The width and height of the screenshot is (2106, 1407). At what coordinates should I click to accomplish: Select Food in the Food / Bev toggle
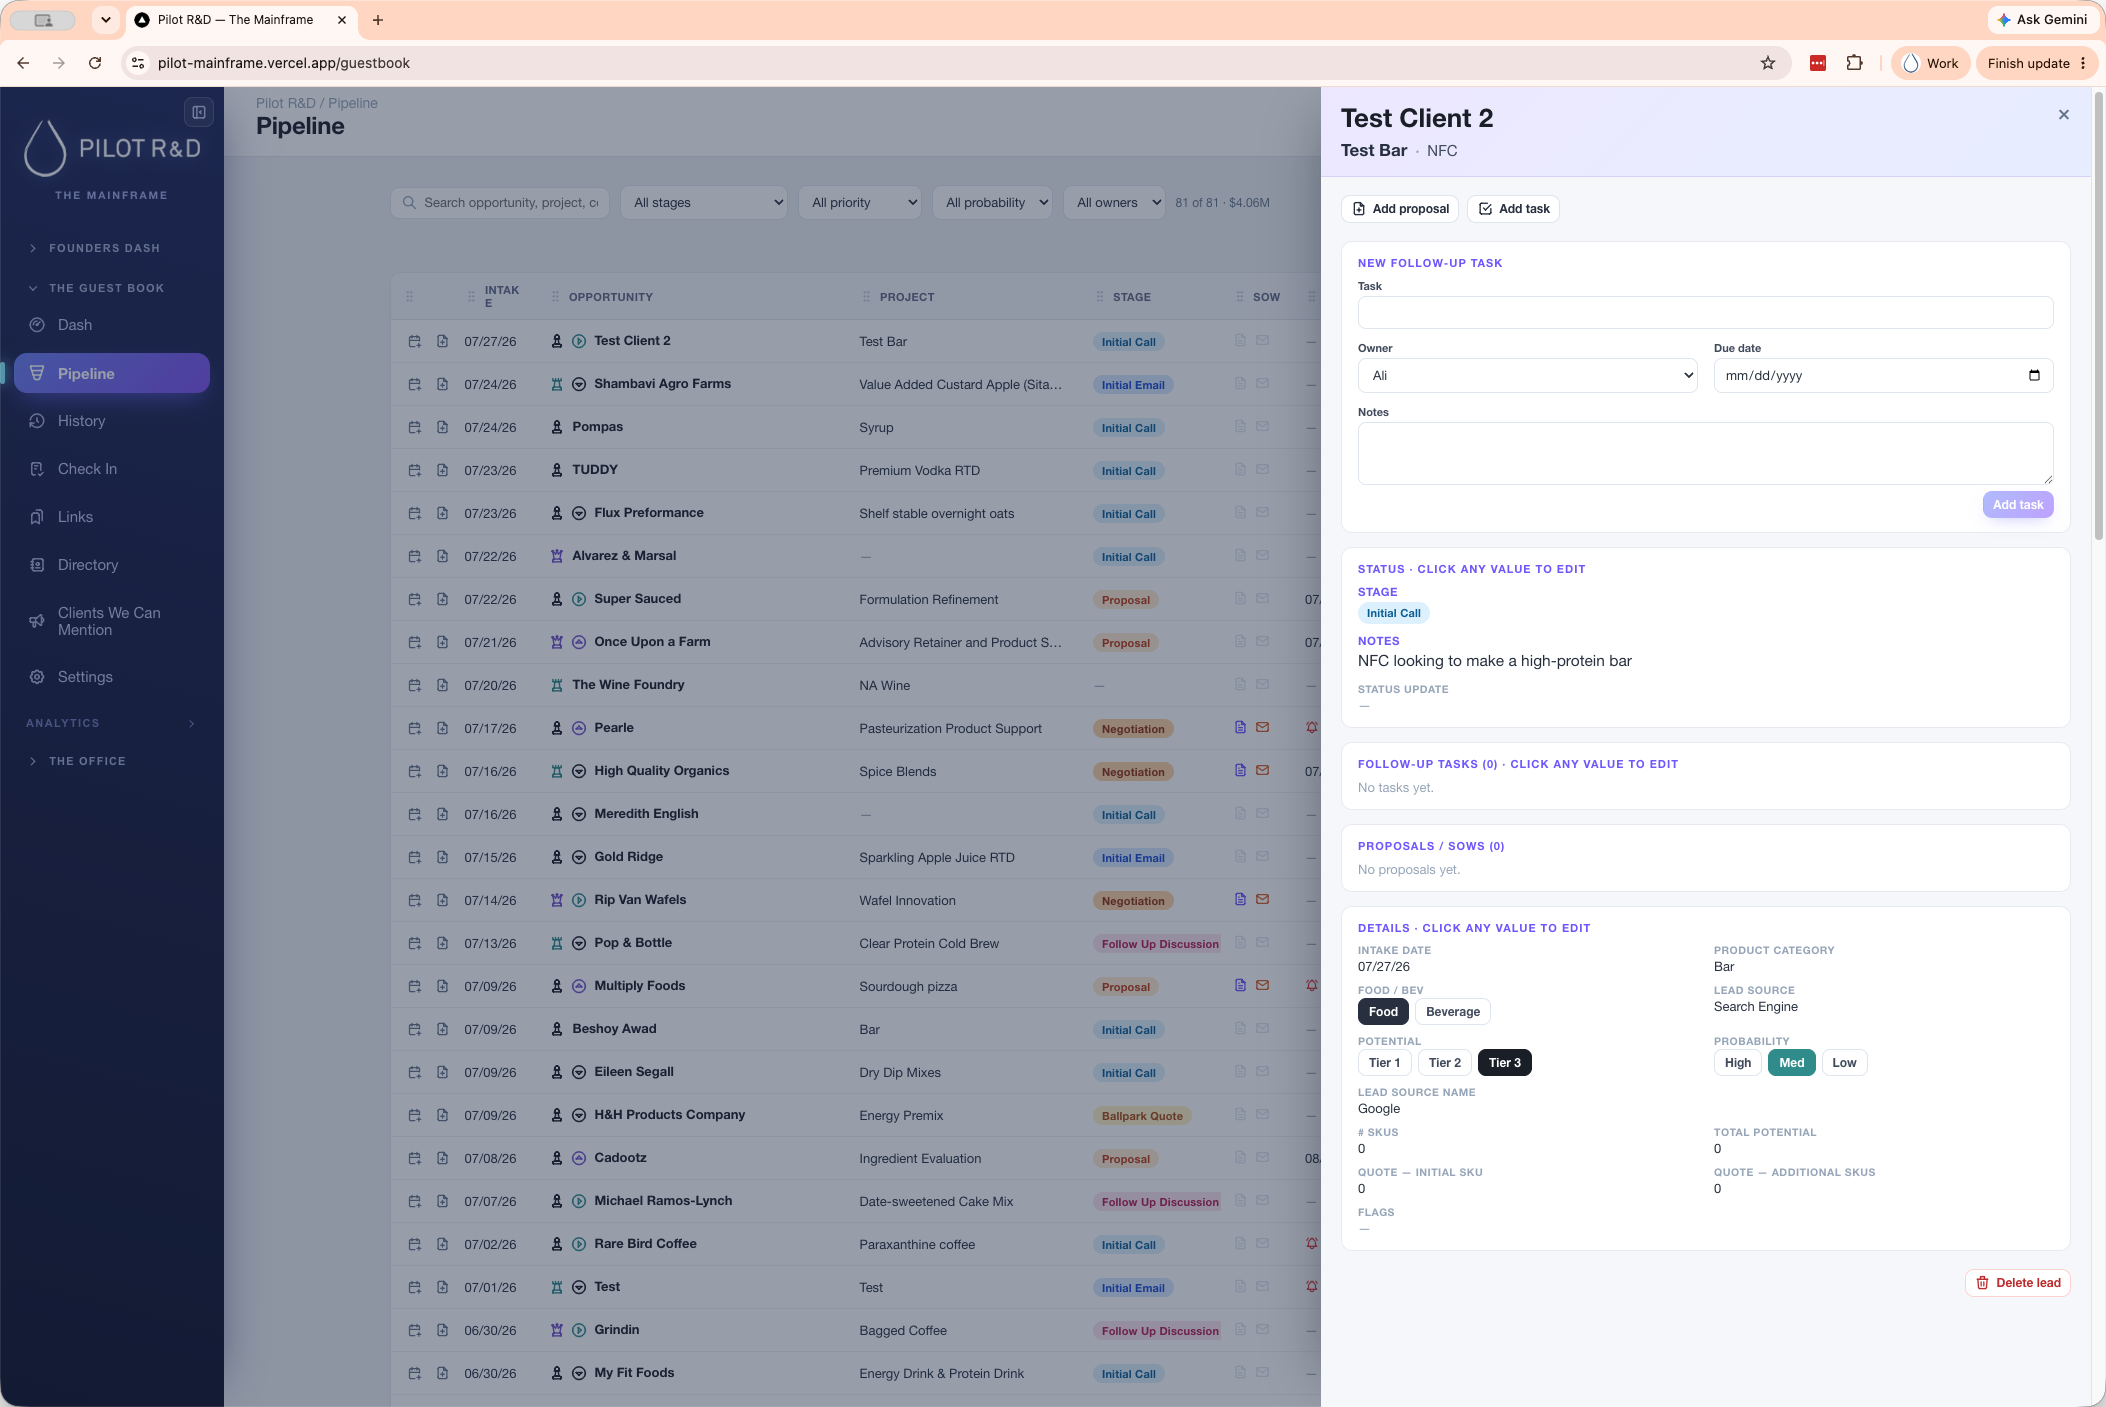pos(1383,1012)
